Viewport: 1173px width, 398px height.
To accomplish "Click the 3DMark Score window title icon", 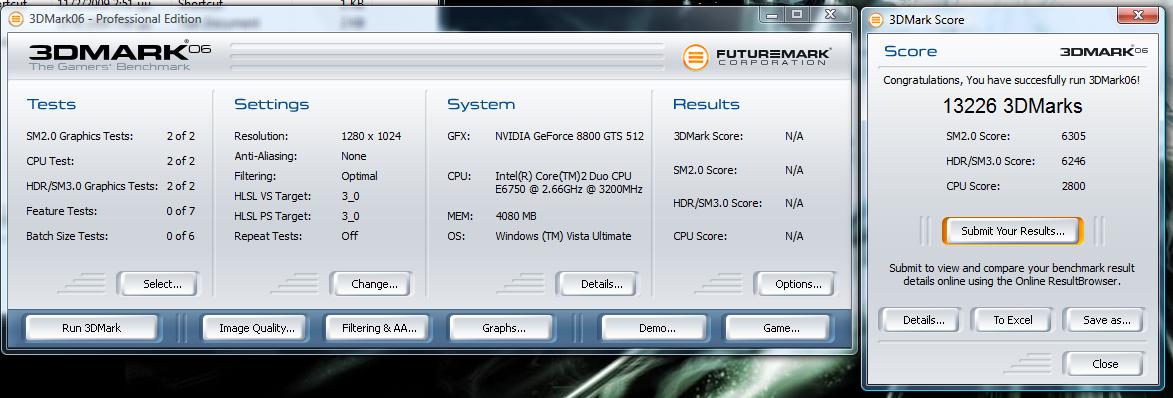I will (x=875, y=20).
